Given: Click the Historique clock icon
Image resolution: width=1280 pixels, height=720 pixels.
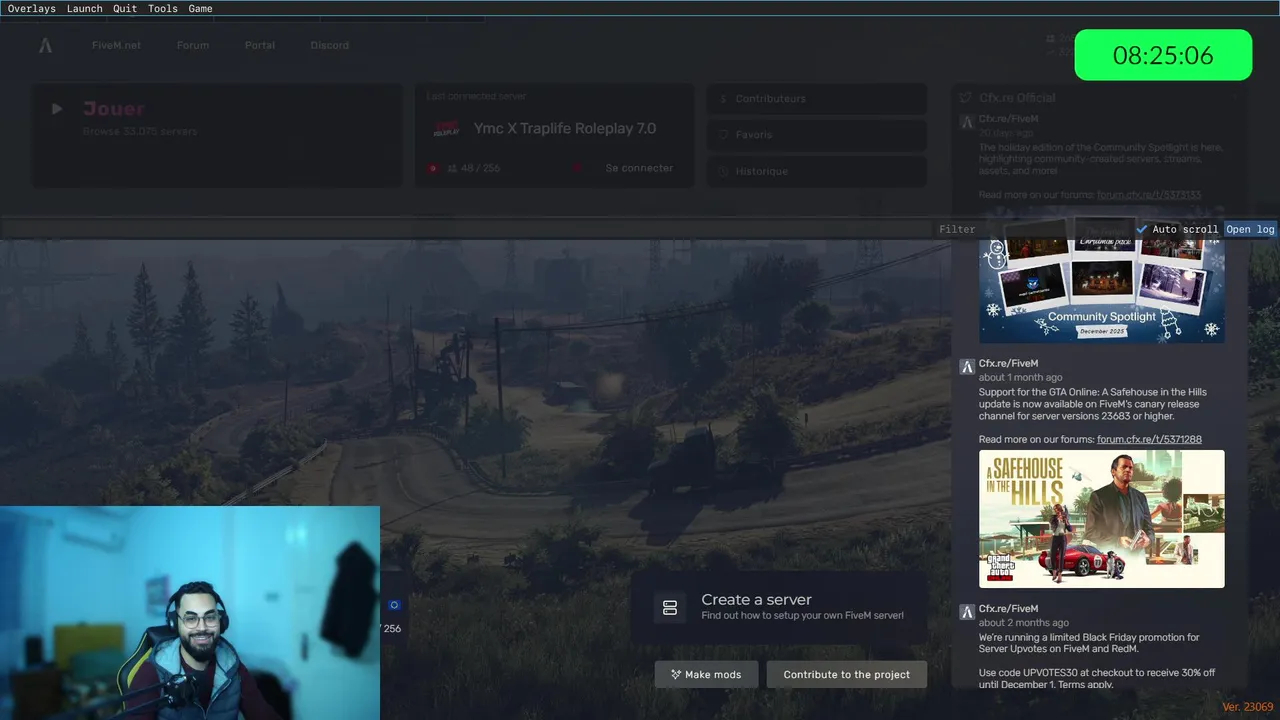Looking at the screenshot, I should 724,171.
